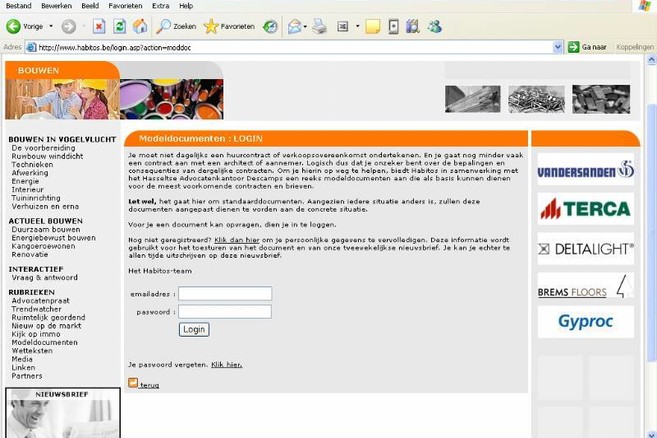Open the Favorieten menu
Screen dimensions: 657x438
click(125, 6)
